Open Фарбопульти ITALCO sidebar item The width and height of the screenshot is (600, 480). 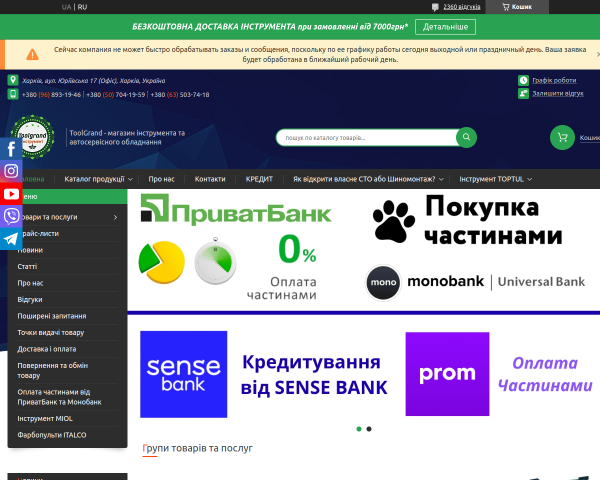point(52,435)
